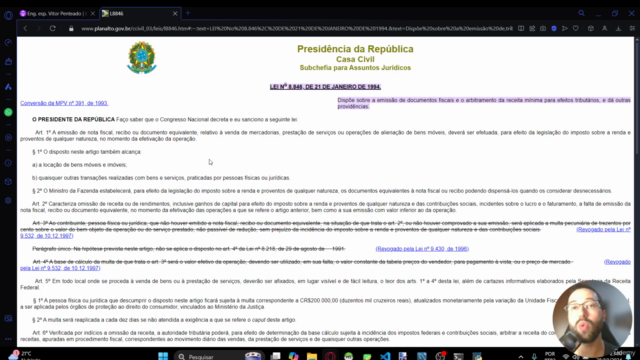Open the sidebar extensions cube icon
This screenshot has height=360, width=640.
(x=8, y=182)
